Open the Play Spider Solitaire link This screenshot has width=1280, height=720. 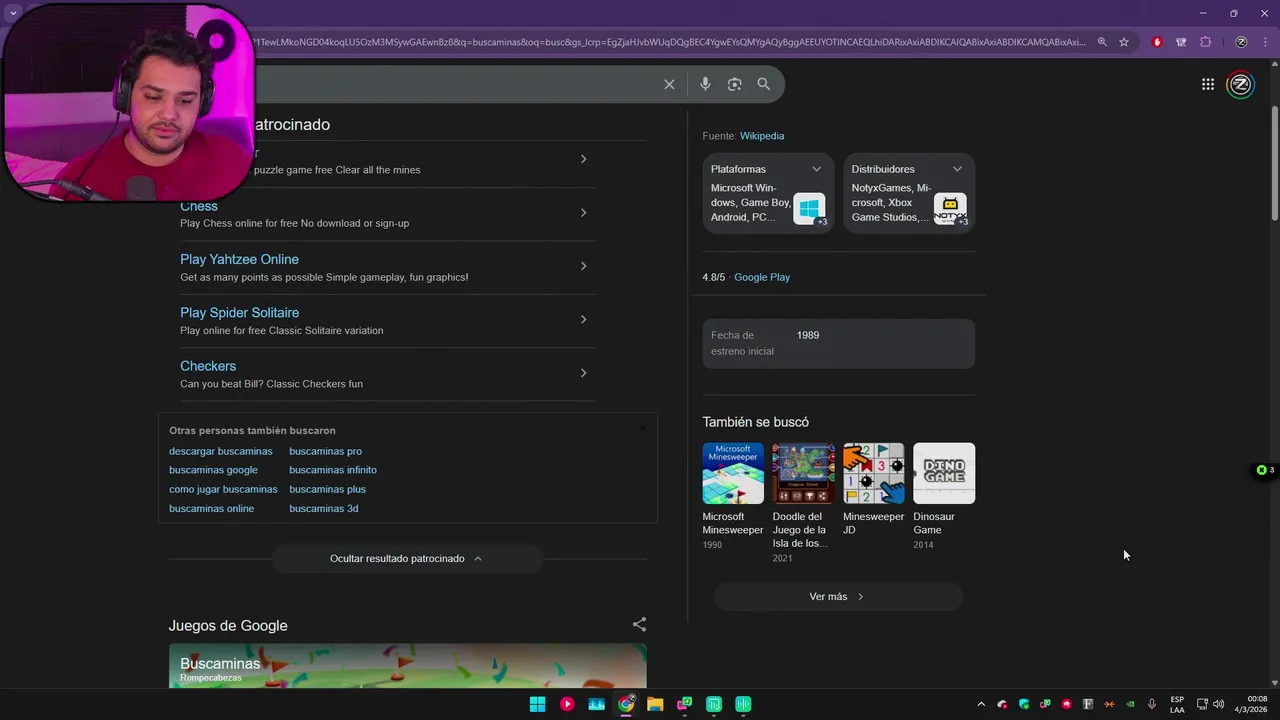pyautogui.click(x=239, y=313)
